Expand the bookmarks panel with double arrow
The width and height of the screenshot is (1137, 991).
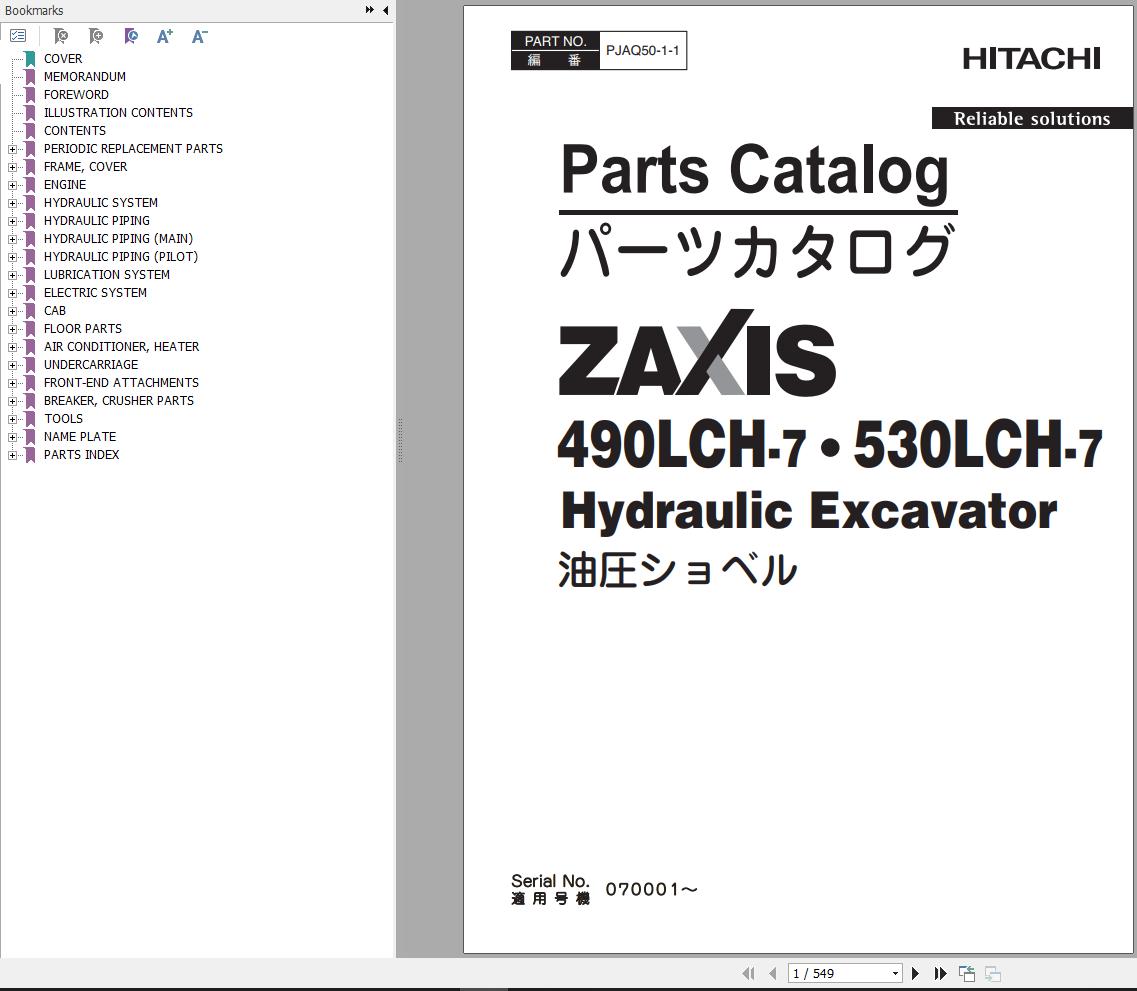370,10
